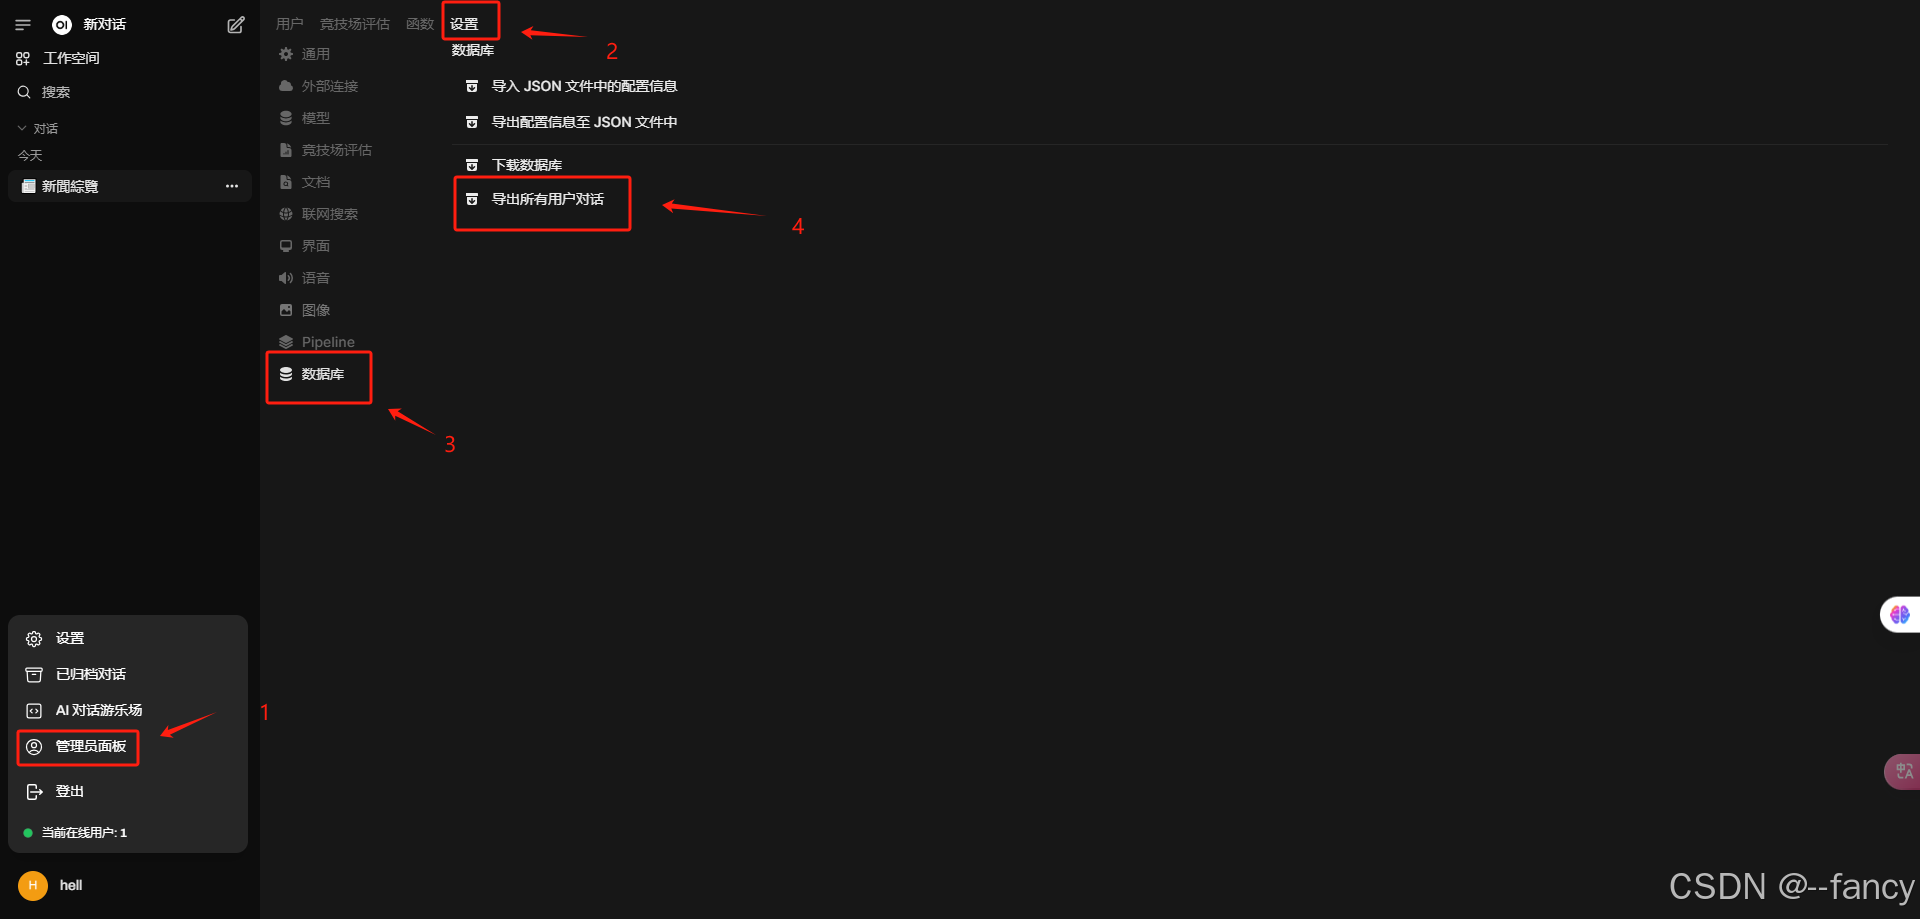Screen dimensions: 1920x919
Task: Toggle the sidebar hamburger menu icon
Action: pyautogui.click(x=23, y=25)
